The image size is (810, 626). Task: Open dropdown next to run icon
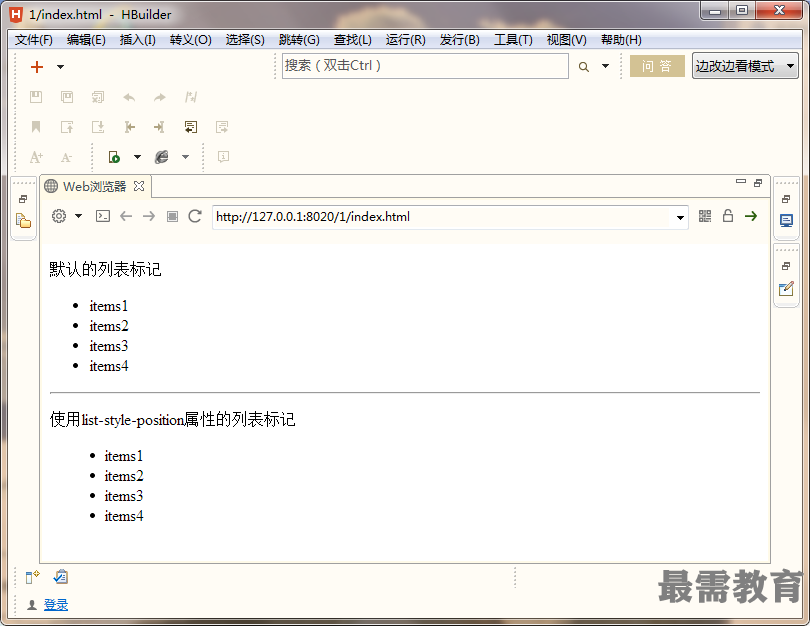tap(137, 157)
